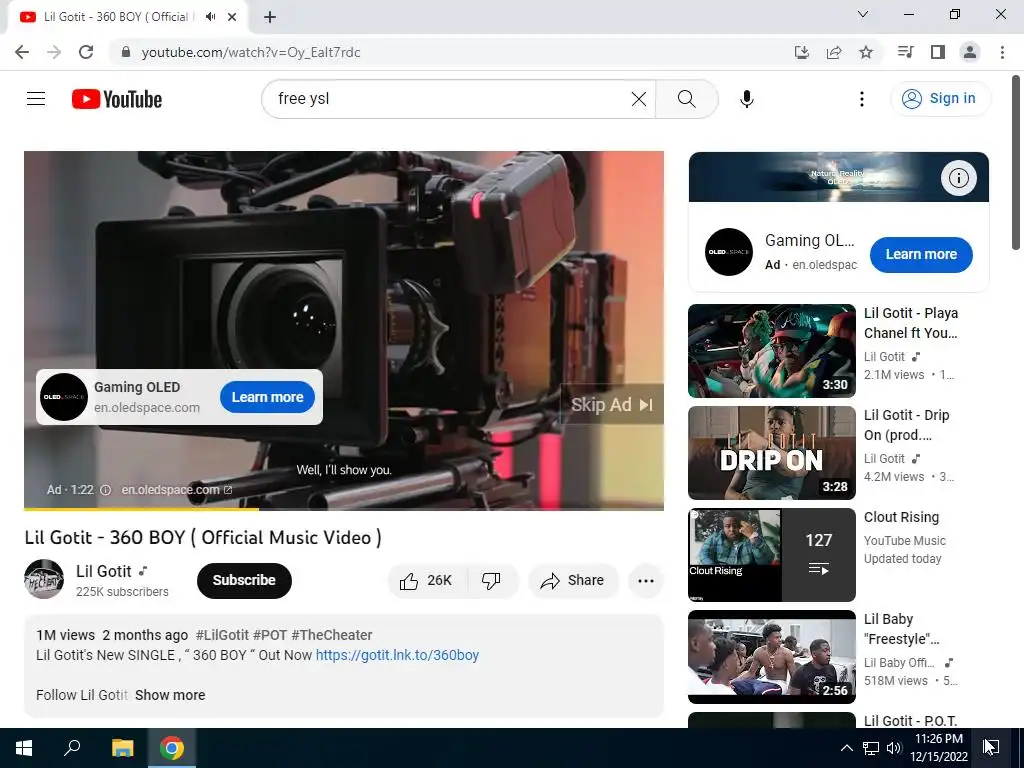Click Chrome icon in taskbar
Image resolution: width=1024 pixels, height=768 pixels.
coord(172,748)
